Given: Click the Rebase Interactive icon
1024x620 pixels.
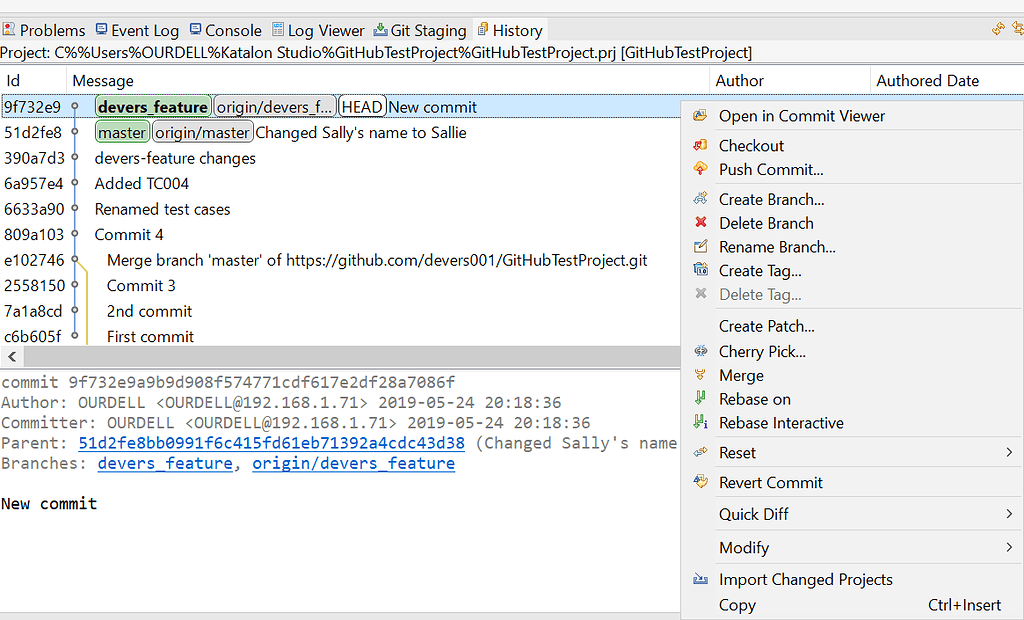Looking at the screenshot, I should [x=700, y=423].
